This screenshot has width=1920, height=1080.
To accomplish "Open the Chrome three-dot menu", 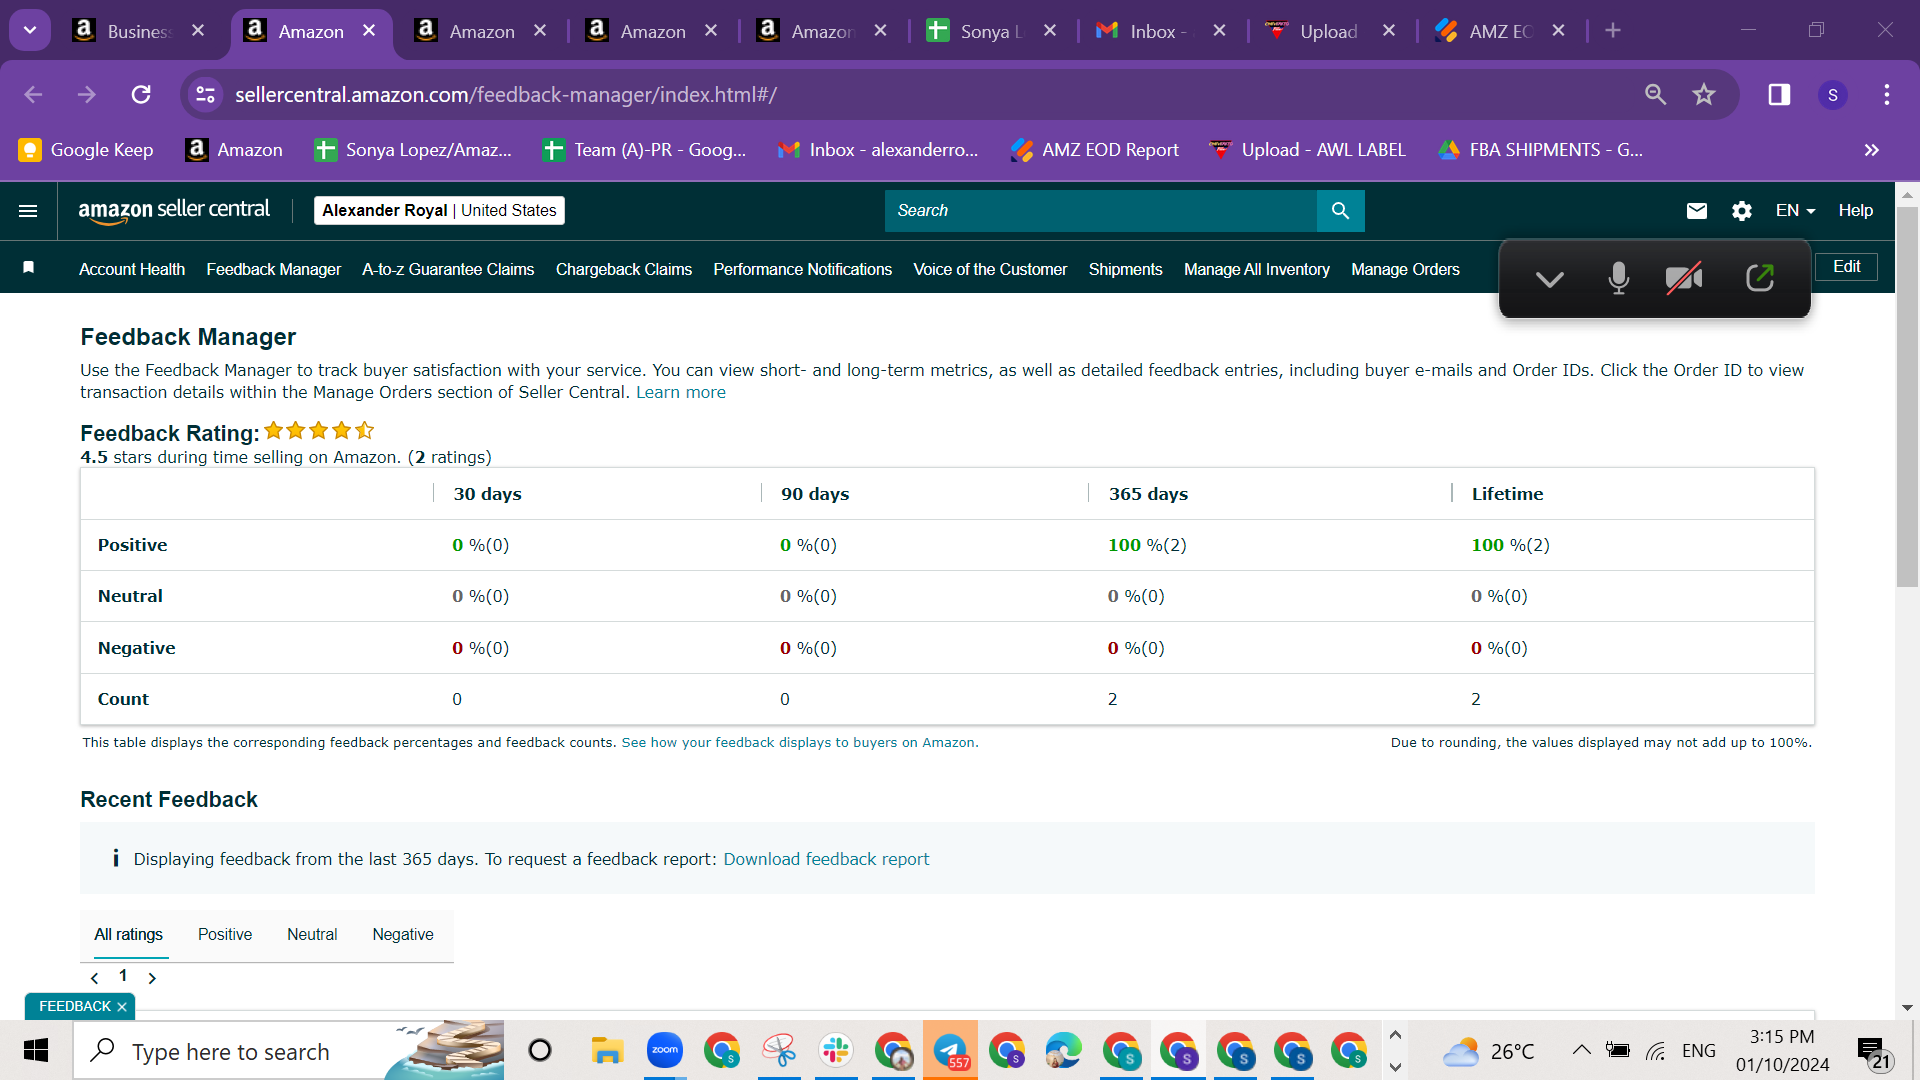I will (1887, 94).
